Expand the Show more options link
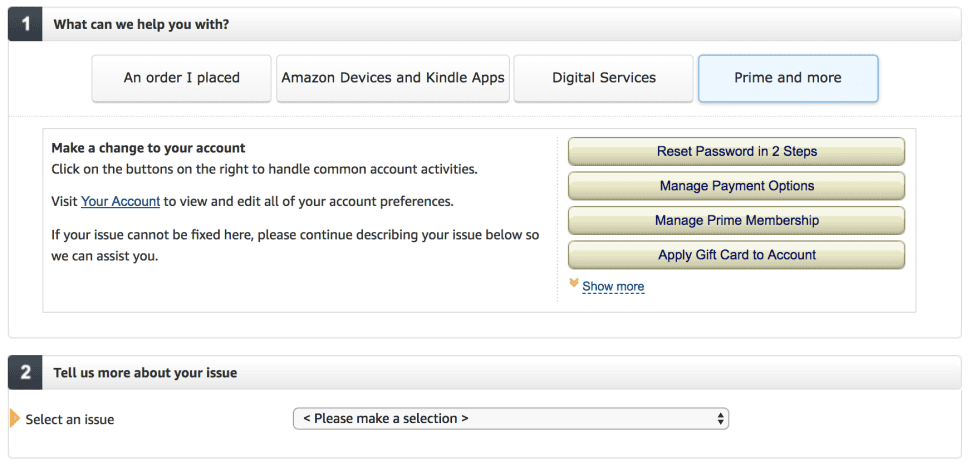The height and width of the screenshot is (467, 970). [x=613, y=286]
